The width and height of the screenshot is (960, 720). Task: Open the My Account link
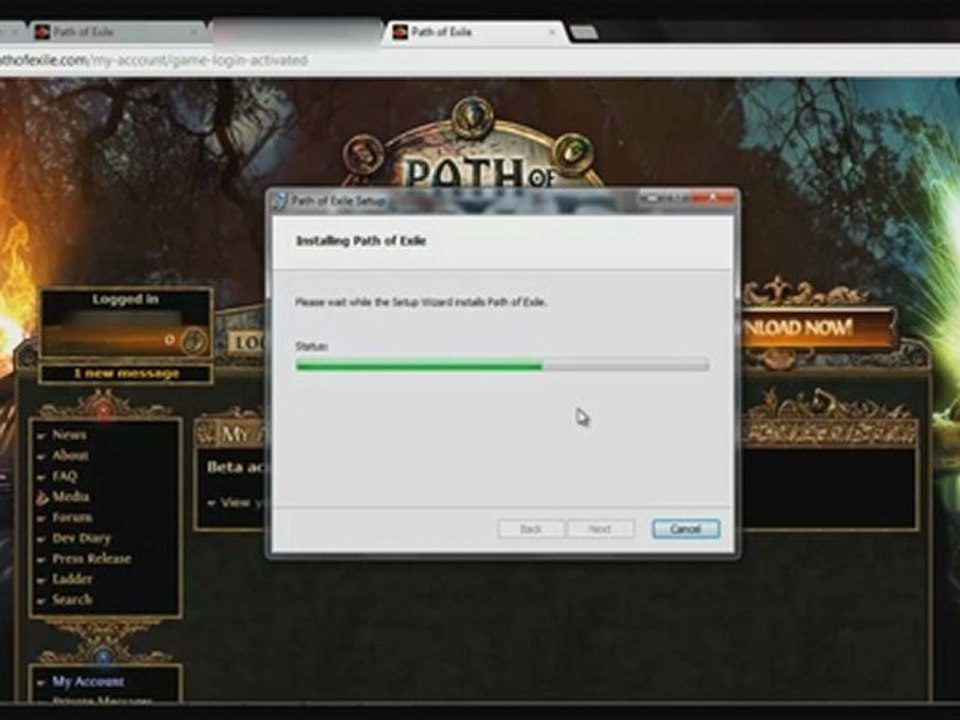pos(88,681)
